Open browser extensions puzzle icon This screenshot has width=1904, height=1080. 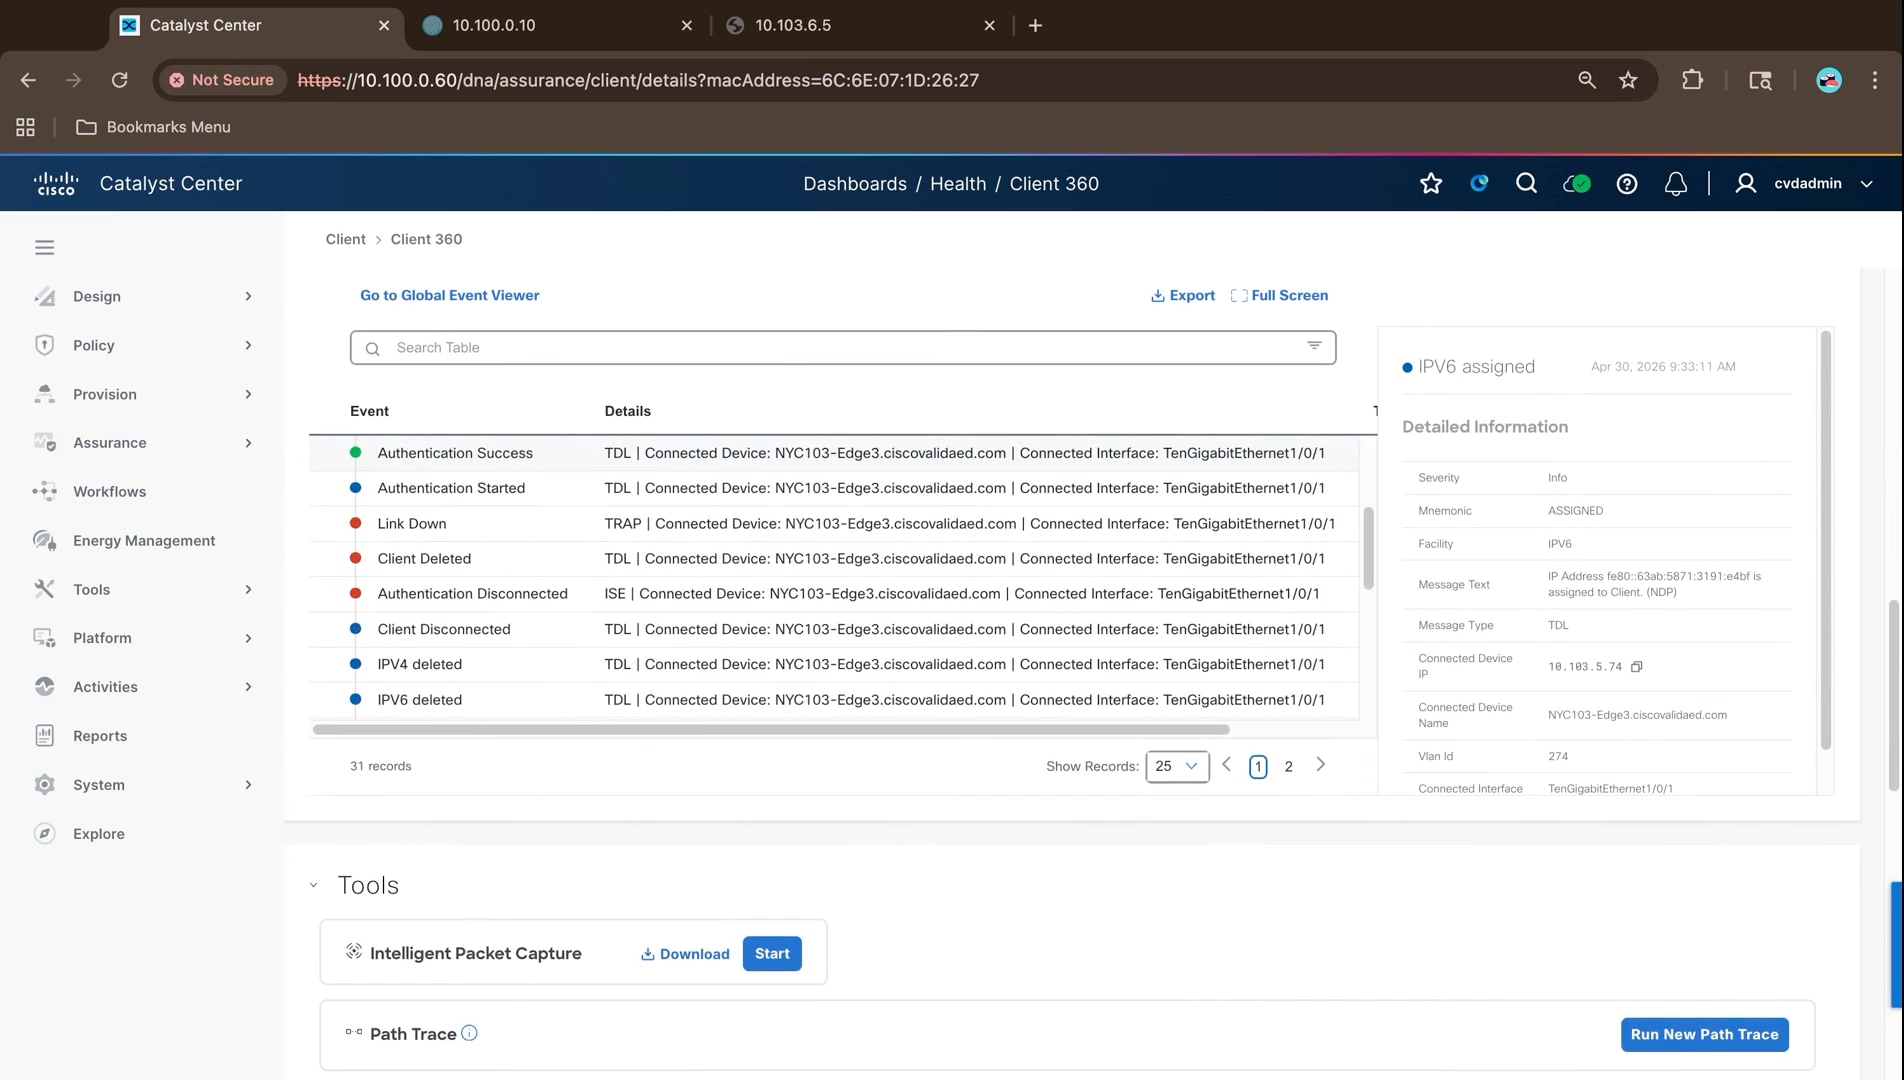[x=1692, y=80]
